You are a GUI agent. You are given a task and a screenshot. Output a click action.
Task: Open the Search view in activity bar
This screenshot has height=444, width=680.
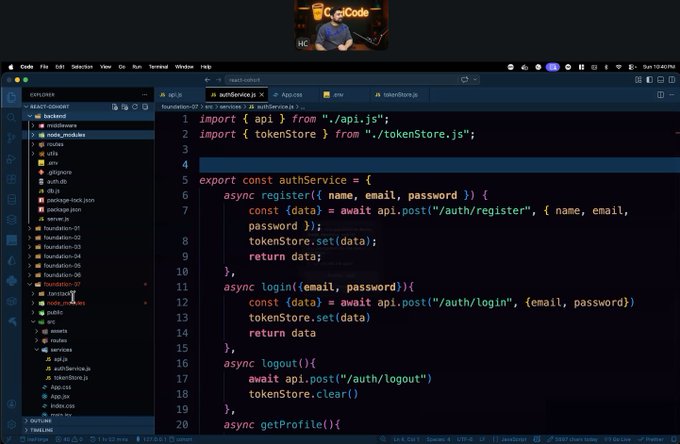pyautogui.click(x=11, y=117)
